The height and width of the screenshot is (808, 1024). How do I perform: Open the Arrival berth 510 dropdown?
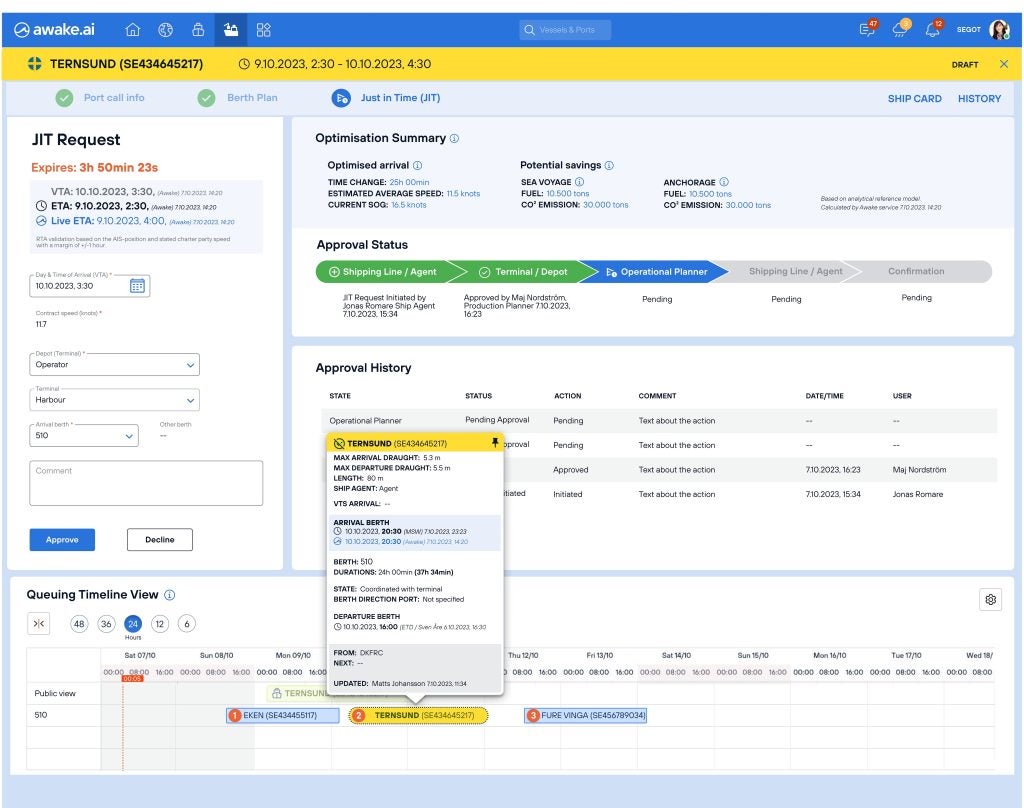click(x=84, y=436)
